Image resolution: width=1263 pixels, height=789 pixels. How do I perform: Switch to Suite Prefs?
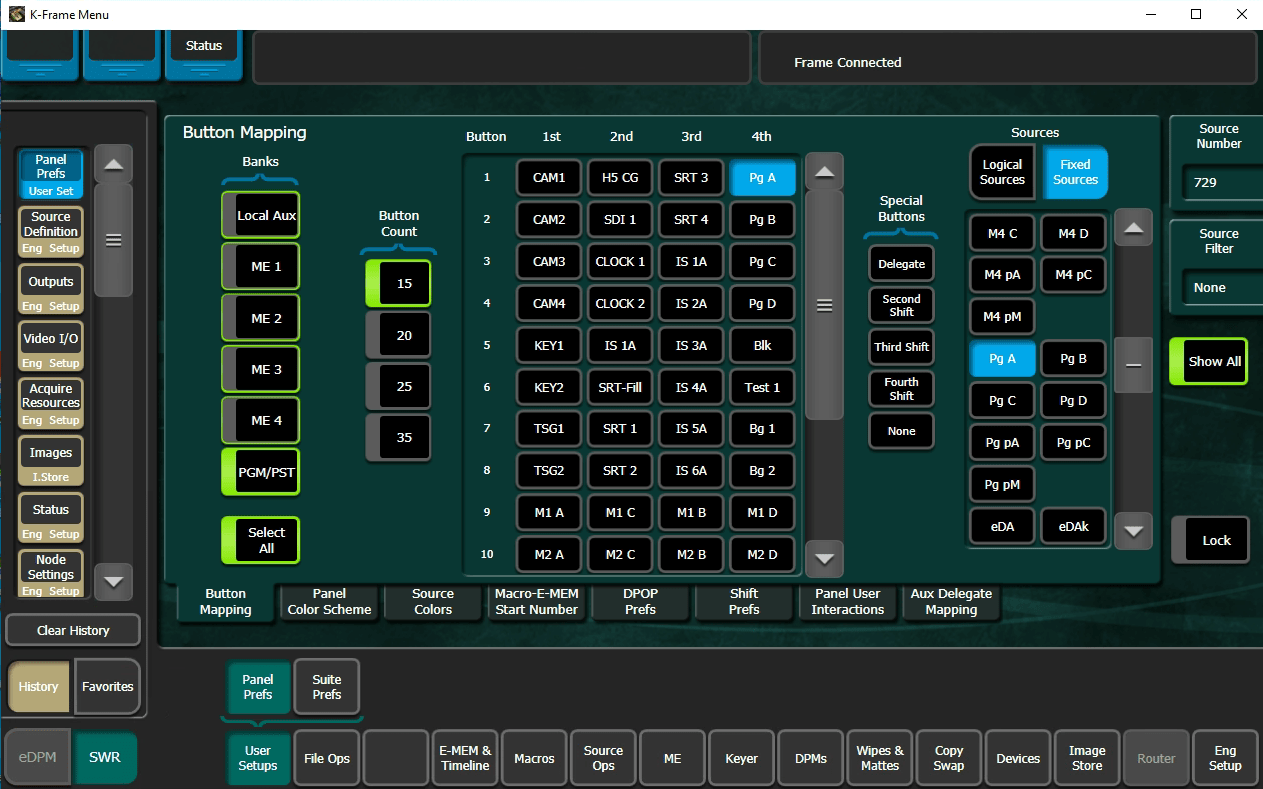coord(327,687)
